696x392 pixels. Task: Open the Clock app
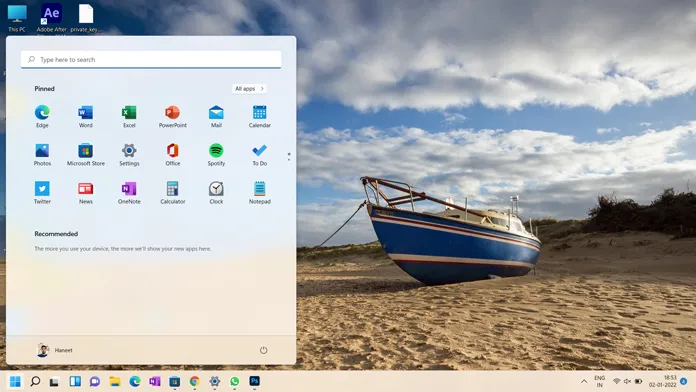(x=216, y=193)
